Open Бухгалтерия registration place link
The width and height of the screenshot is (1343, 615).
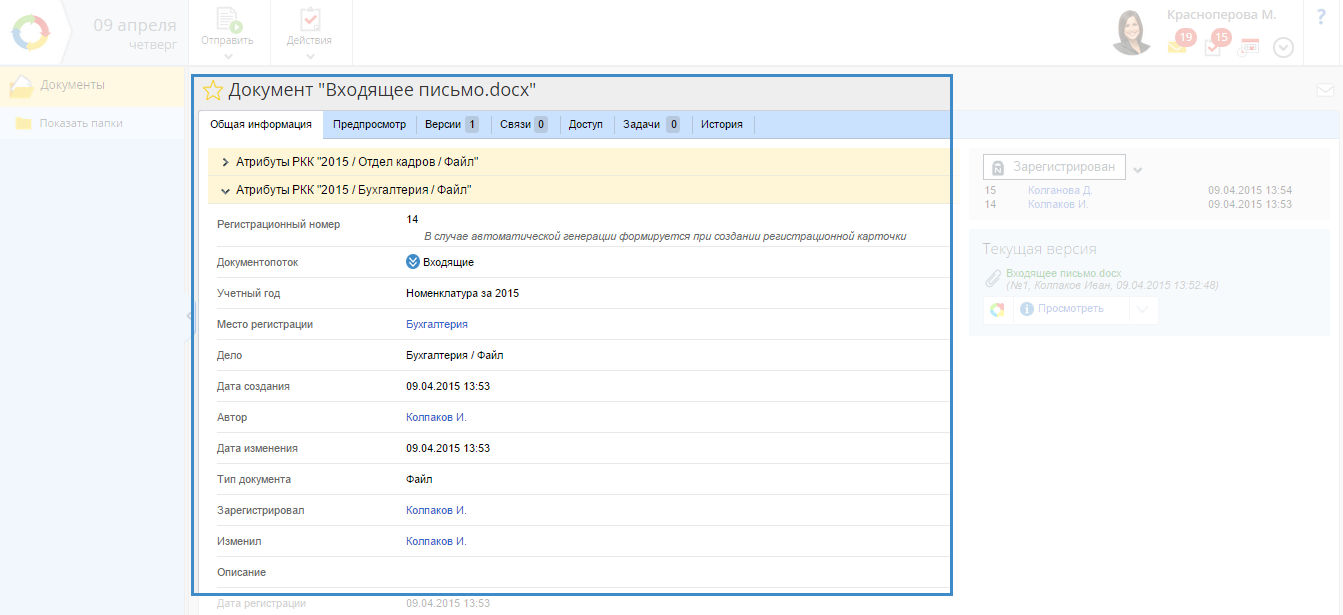(x=436, y=324)
